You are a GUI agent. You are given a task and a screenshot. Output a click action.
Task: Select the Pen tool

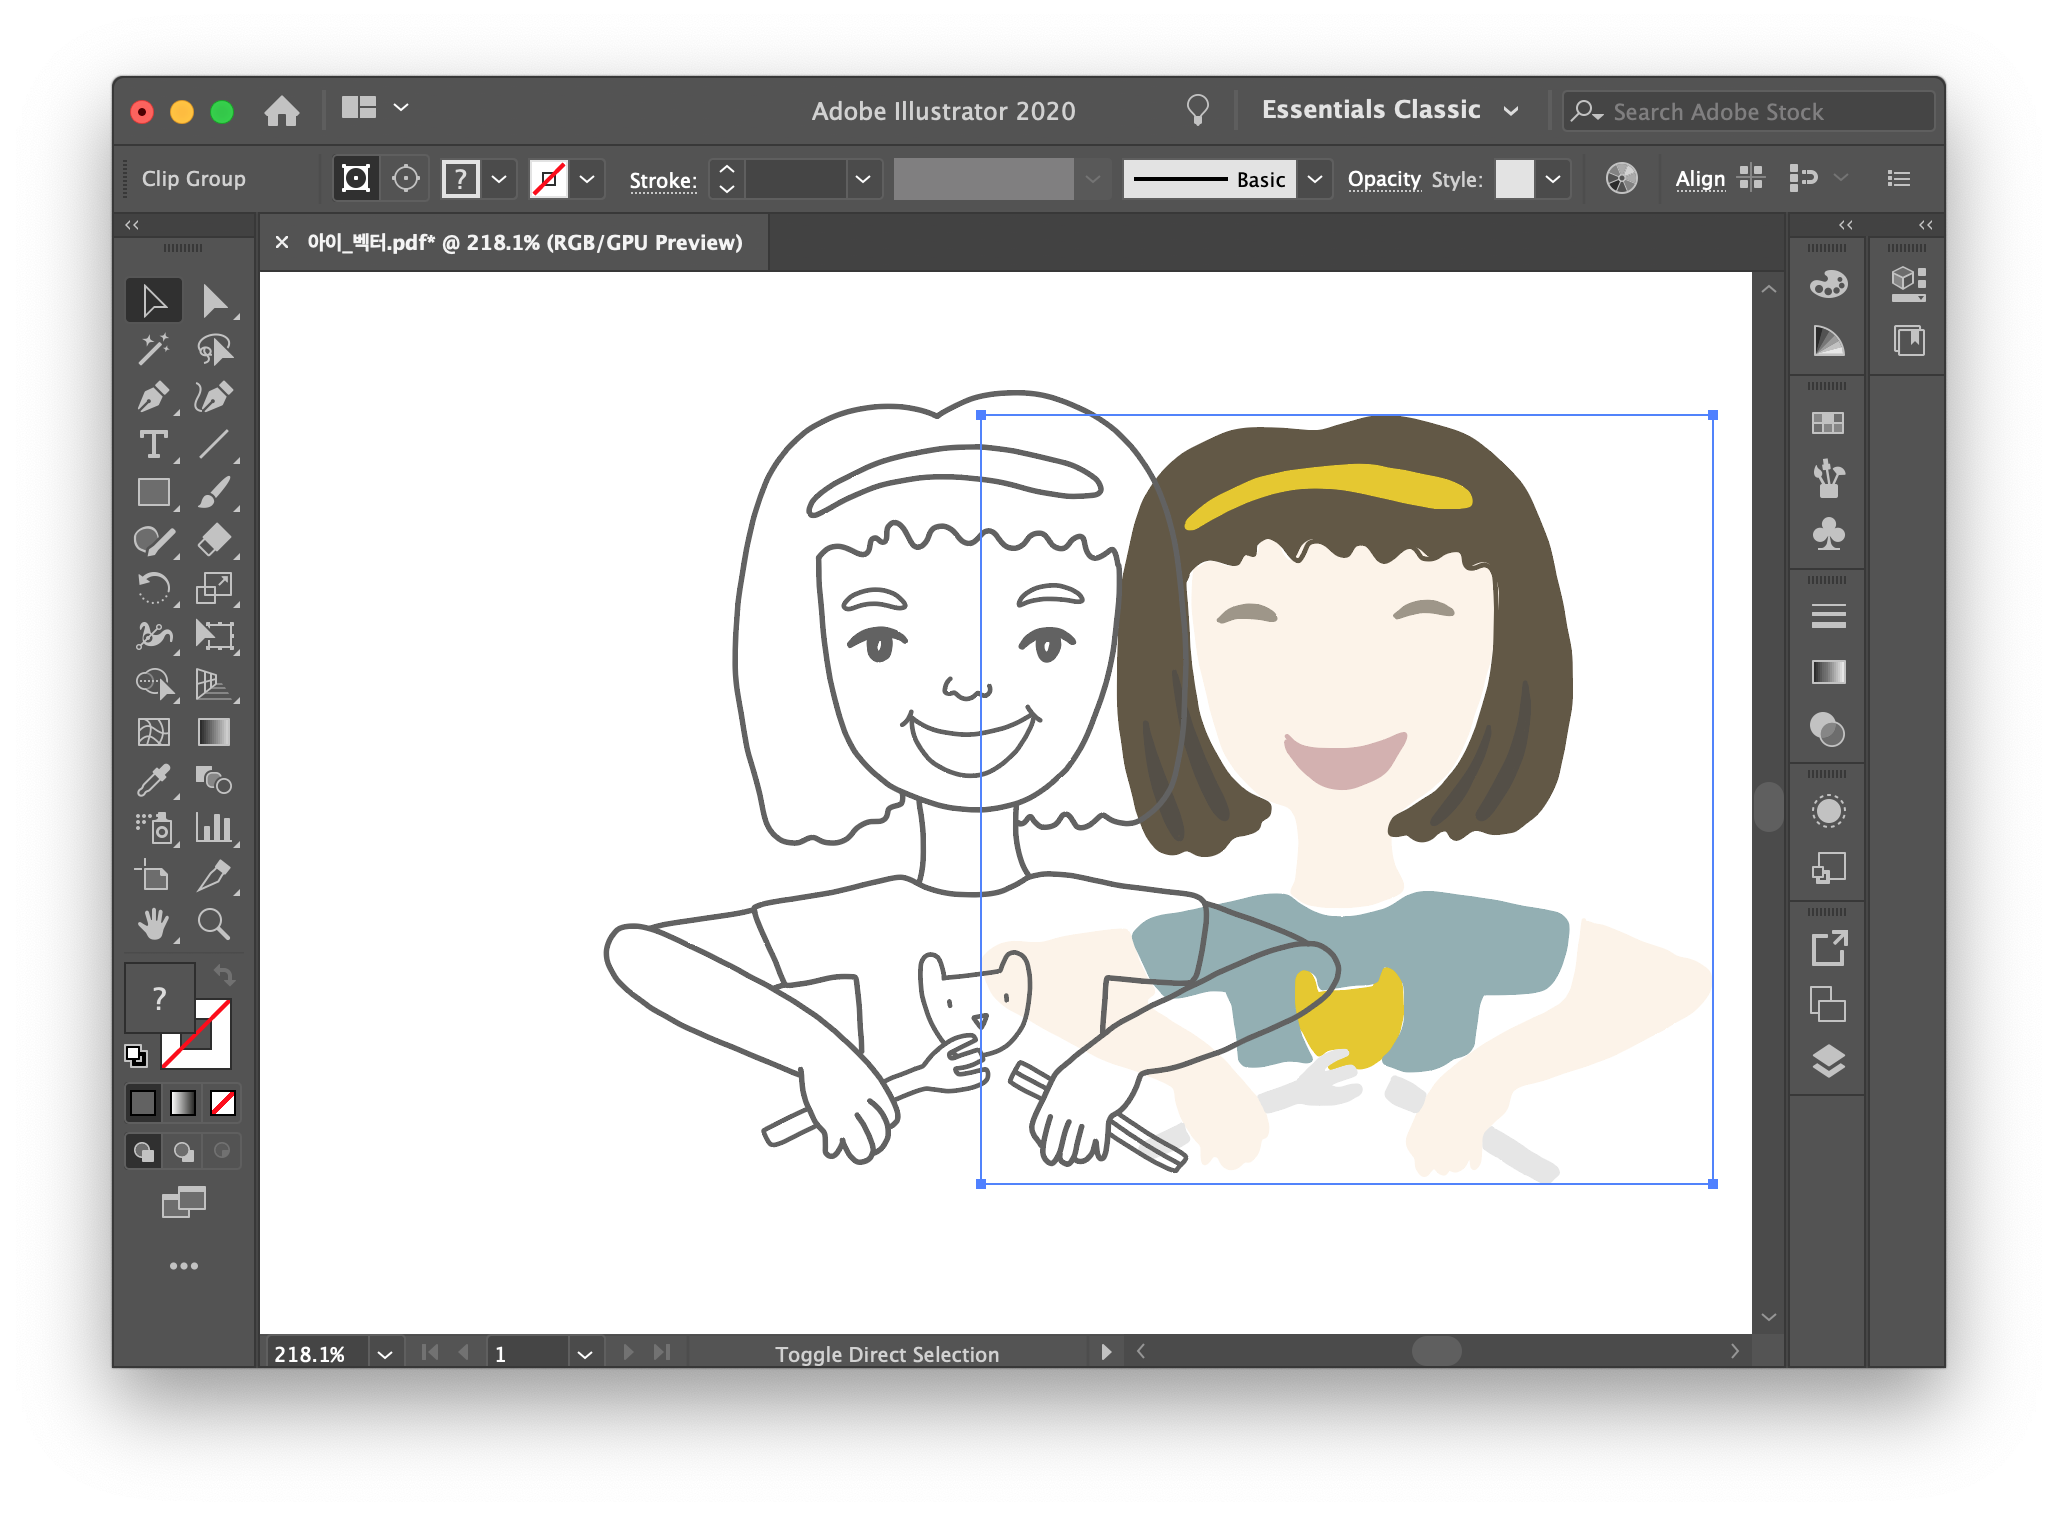pos(153,397)
